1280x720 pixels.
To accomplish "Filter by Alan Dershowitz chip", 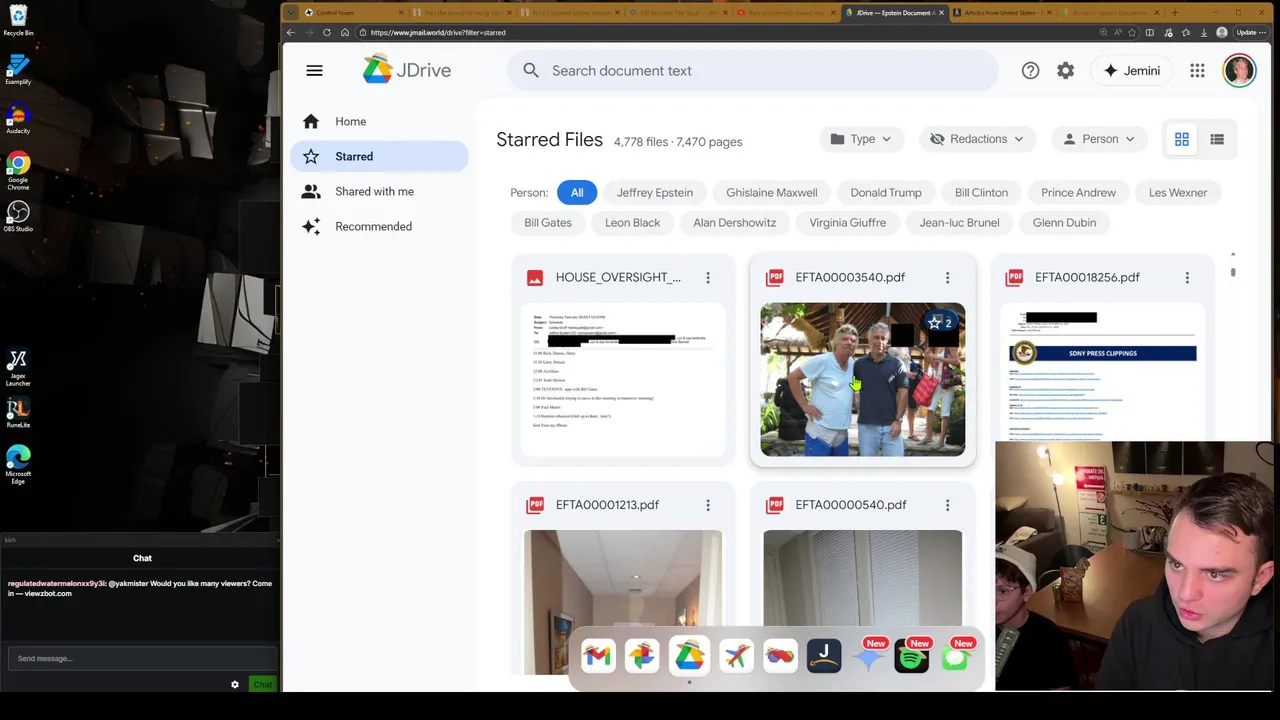I will [x=734, y=222].
